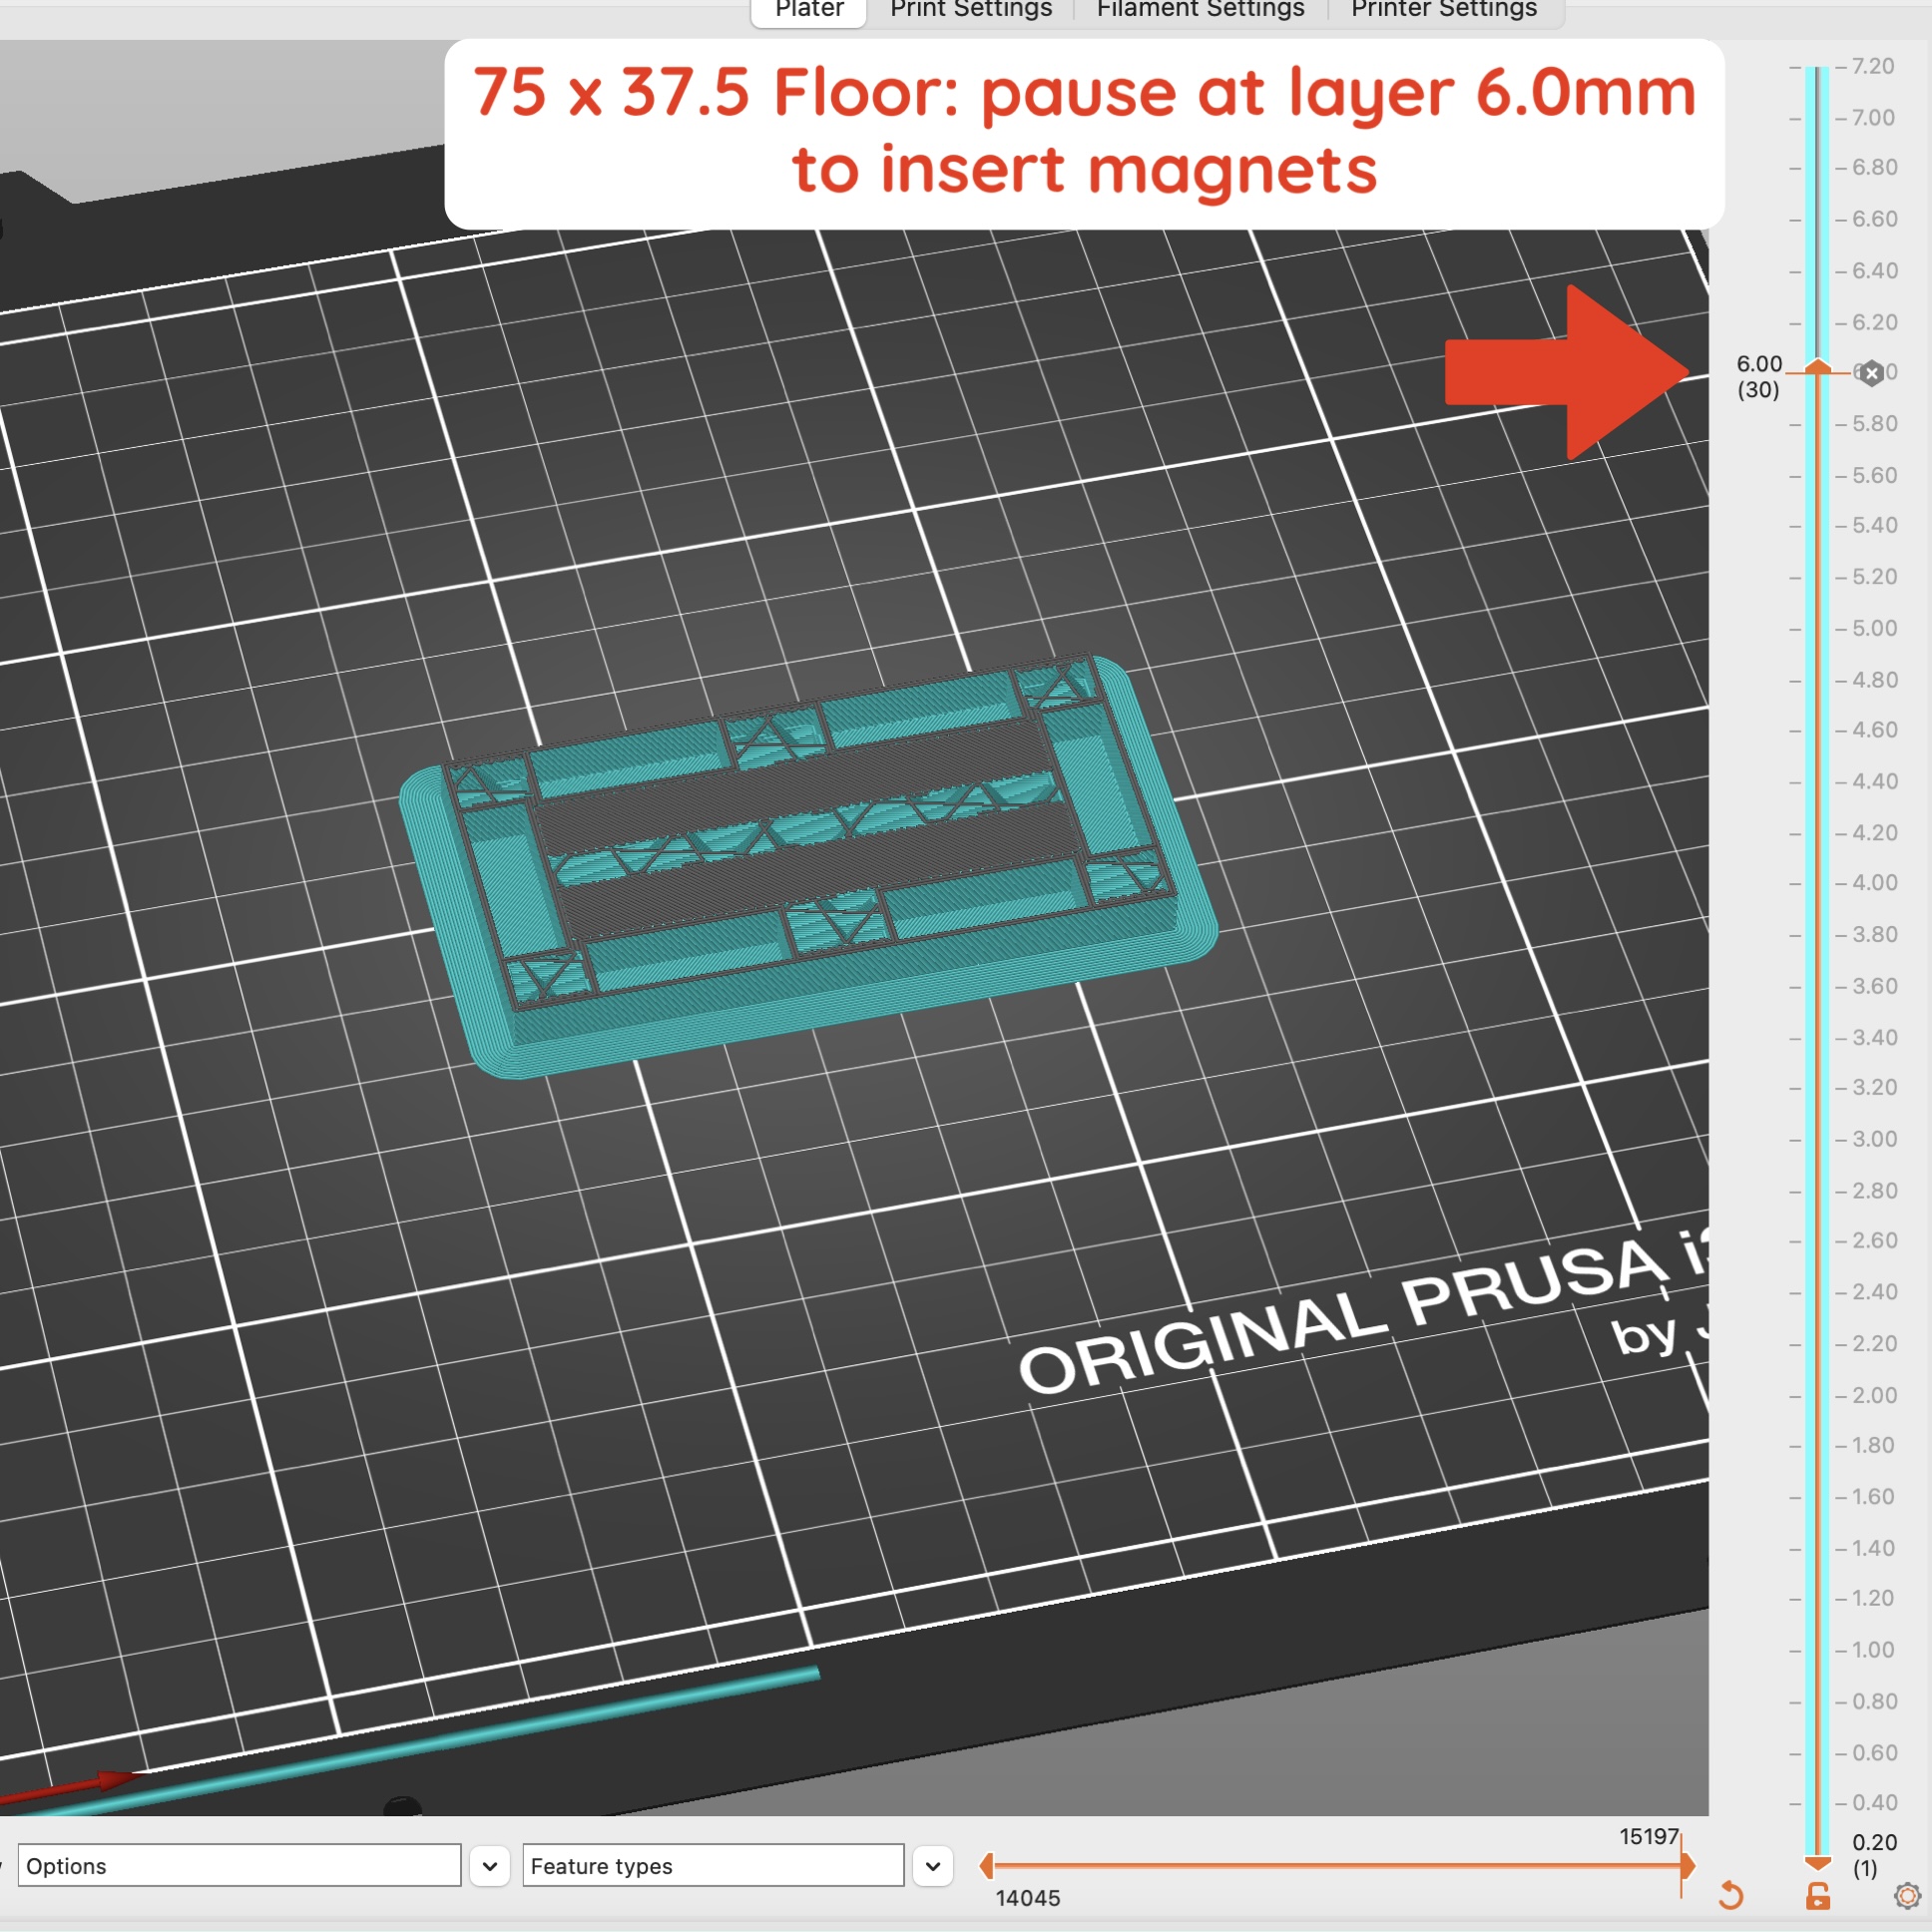Open the Print Settings tab
This screenshot has width=1932, height=1932.
(970, 10)
